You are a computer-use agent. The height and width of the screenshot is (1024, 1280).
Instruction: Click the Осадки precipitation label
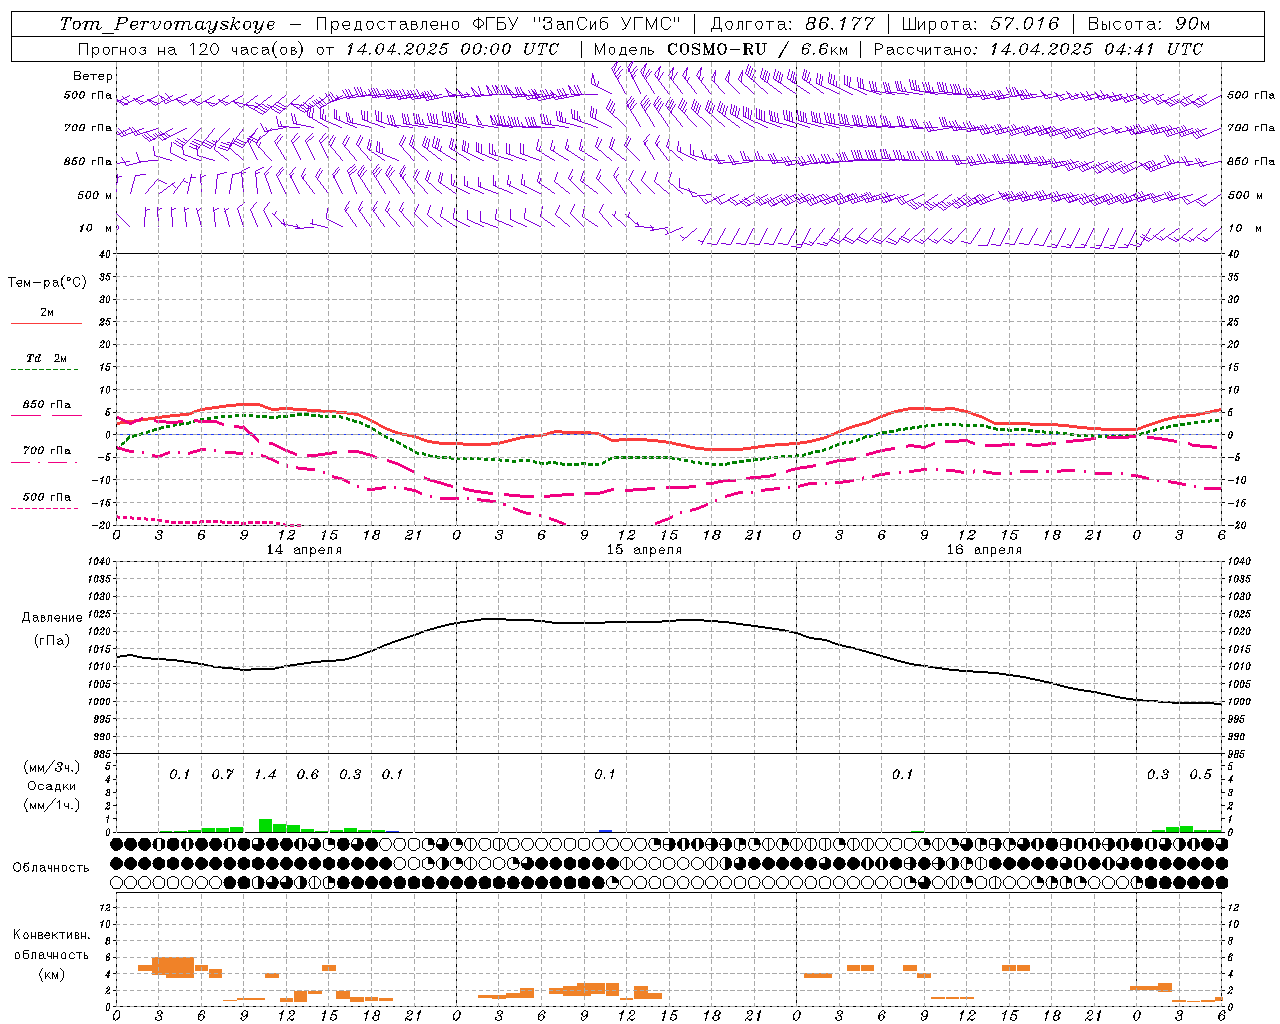(51, 786)
